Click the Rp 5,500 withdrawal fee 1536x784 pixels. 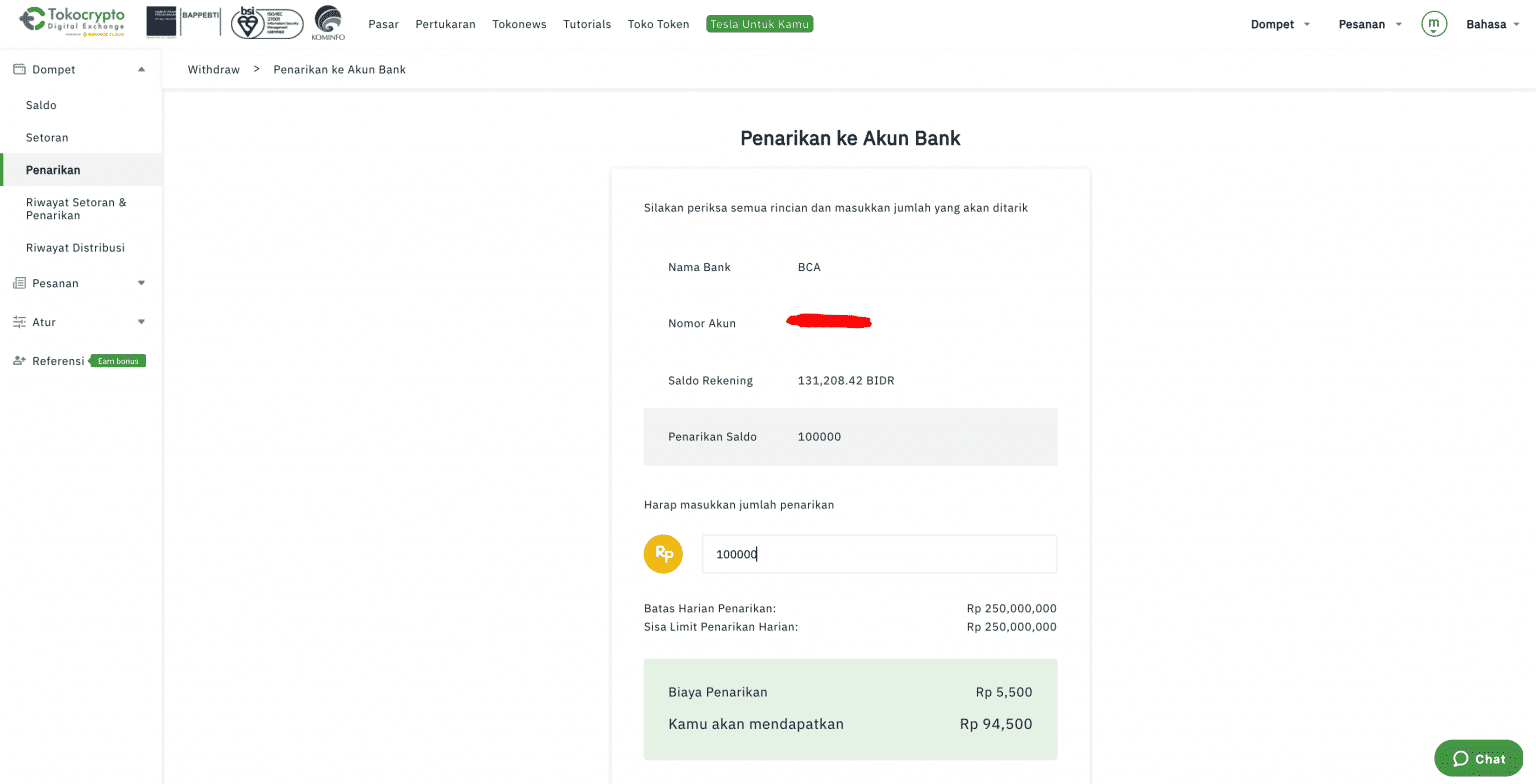point(1004,692)
